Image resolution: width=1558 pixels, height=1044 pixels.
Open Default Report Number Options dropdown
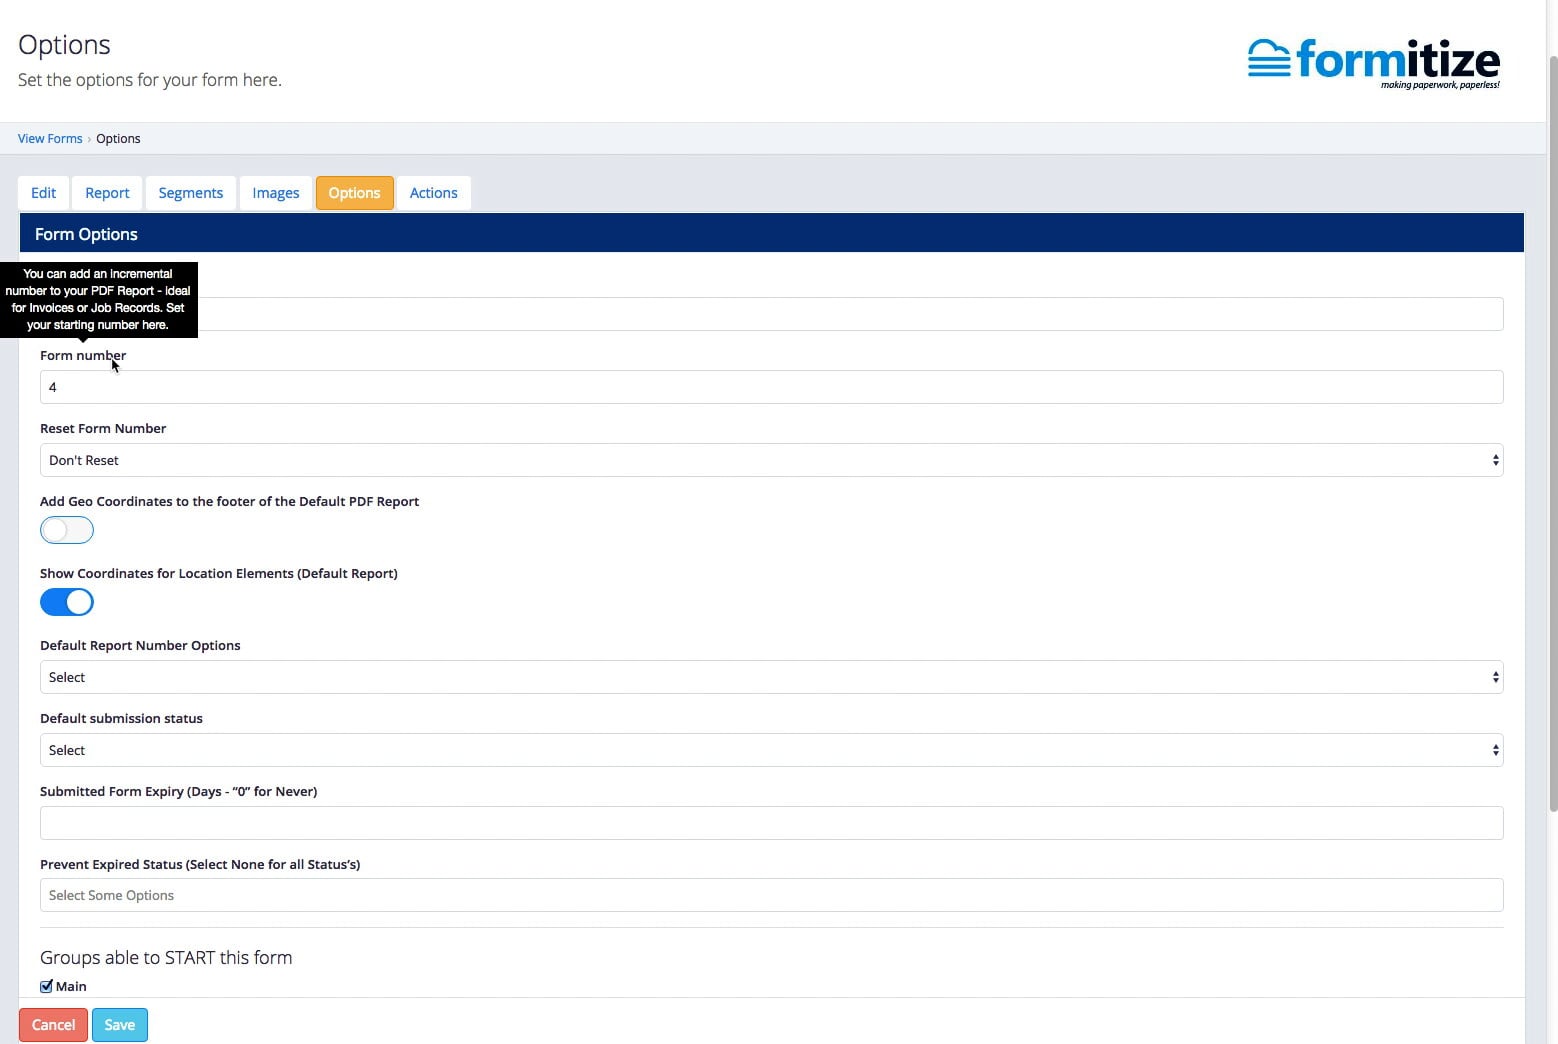(x=771, y=677)
